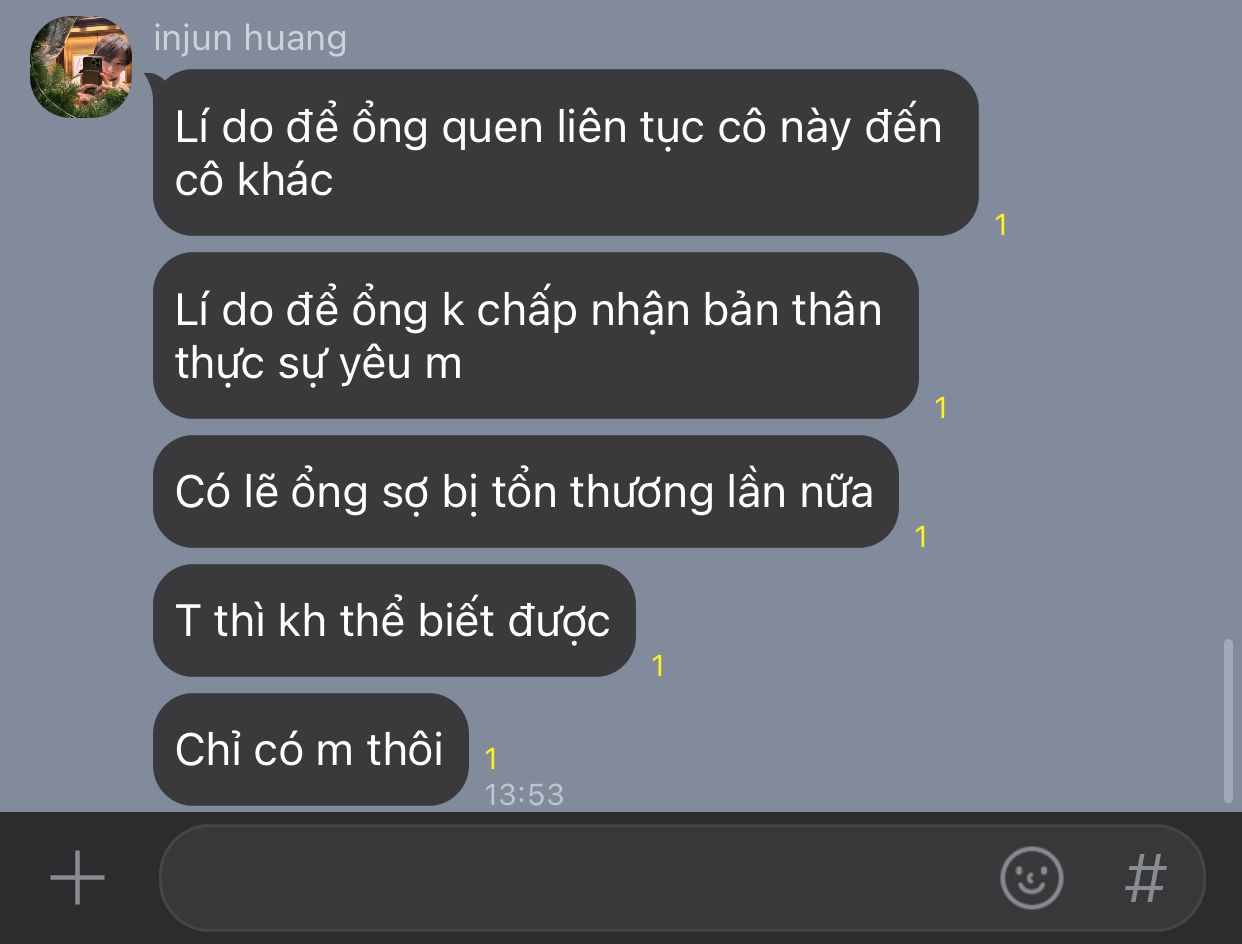Tap the bubble 'T thì kh thể biết được'
The height and width of the screenshot is (944, 1242).
(394, 621)
